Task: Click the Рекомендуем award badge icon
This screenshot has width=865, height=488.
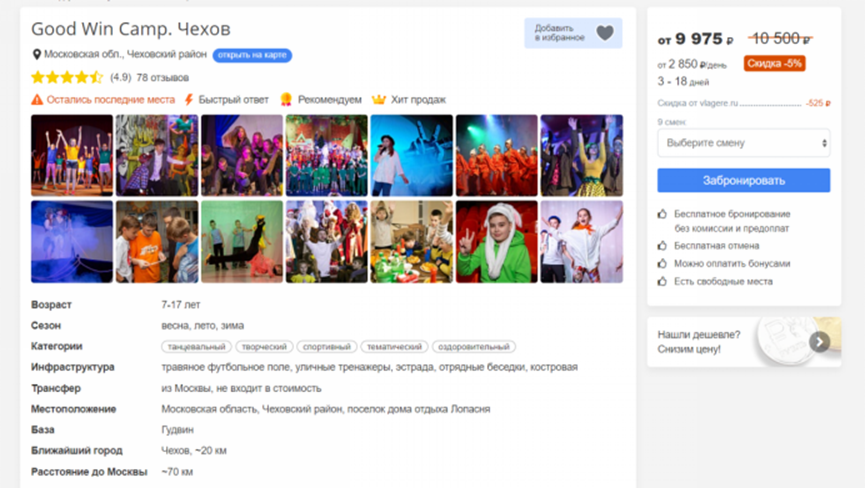Action: pos(286,99)
